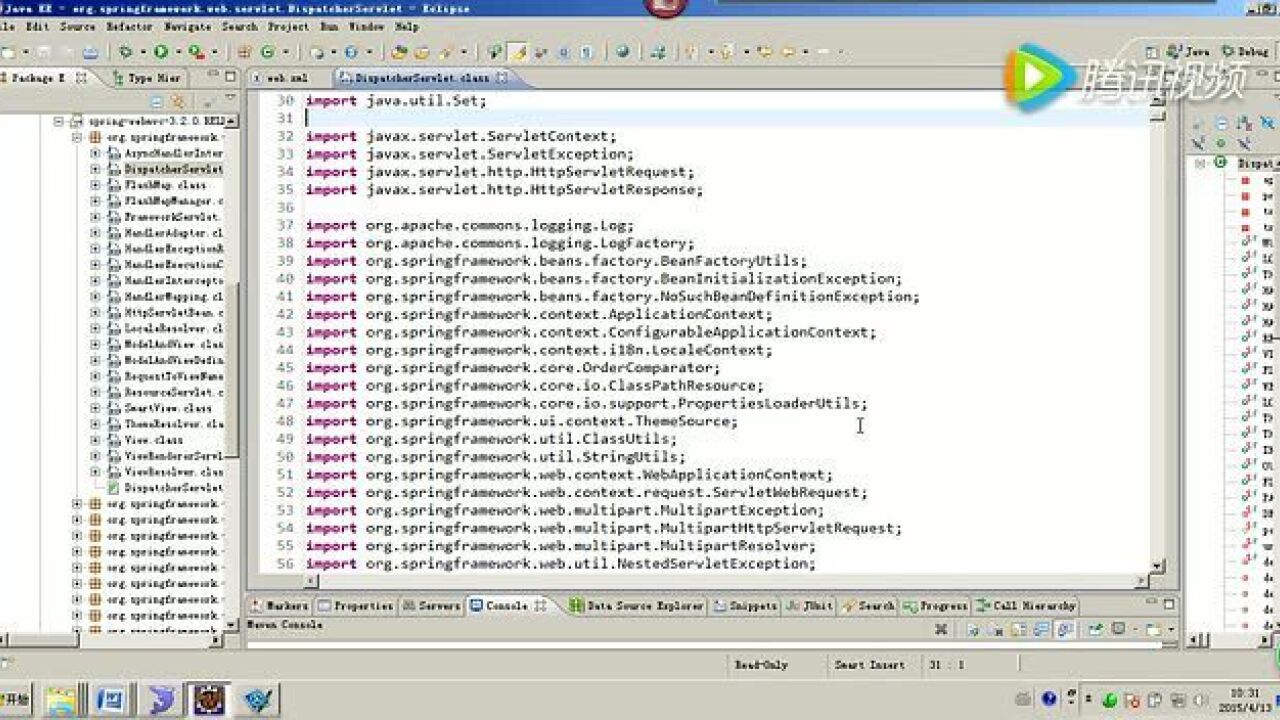
Task: Expand the FlashMap.class tree node
Action: coord(95,185)
